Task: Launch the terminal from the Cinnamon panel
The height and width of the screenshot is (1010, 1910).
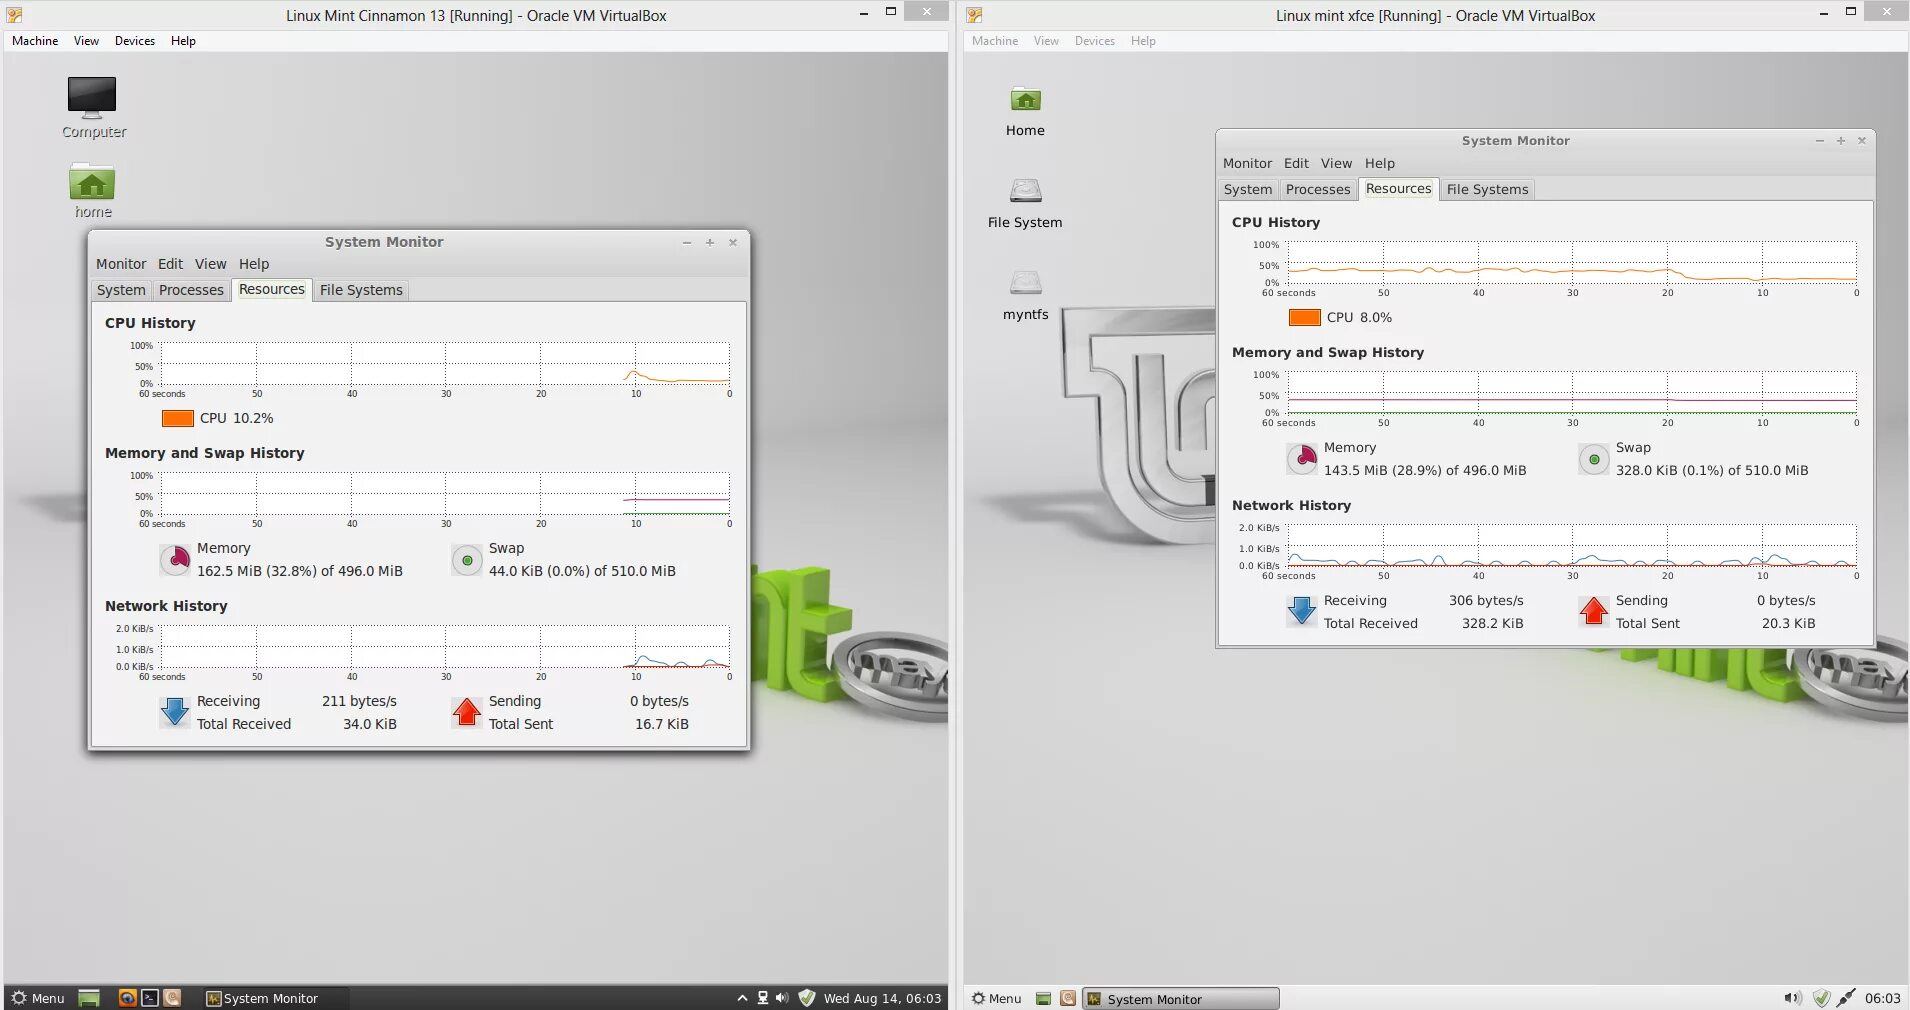Action: pos(150,998)
